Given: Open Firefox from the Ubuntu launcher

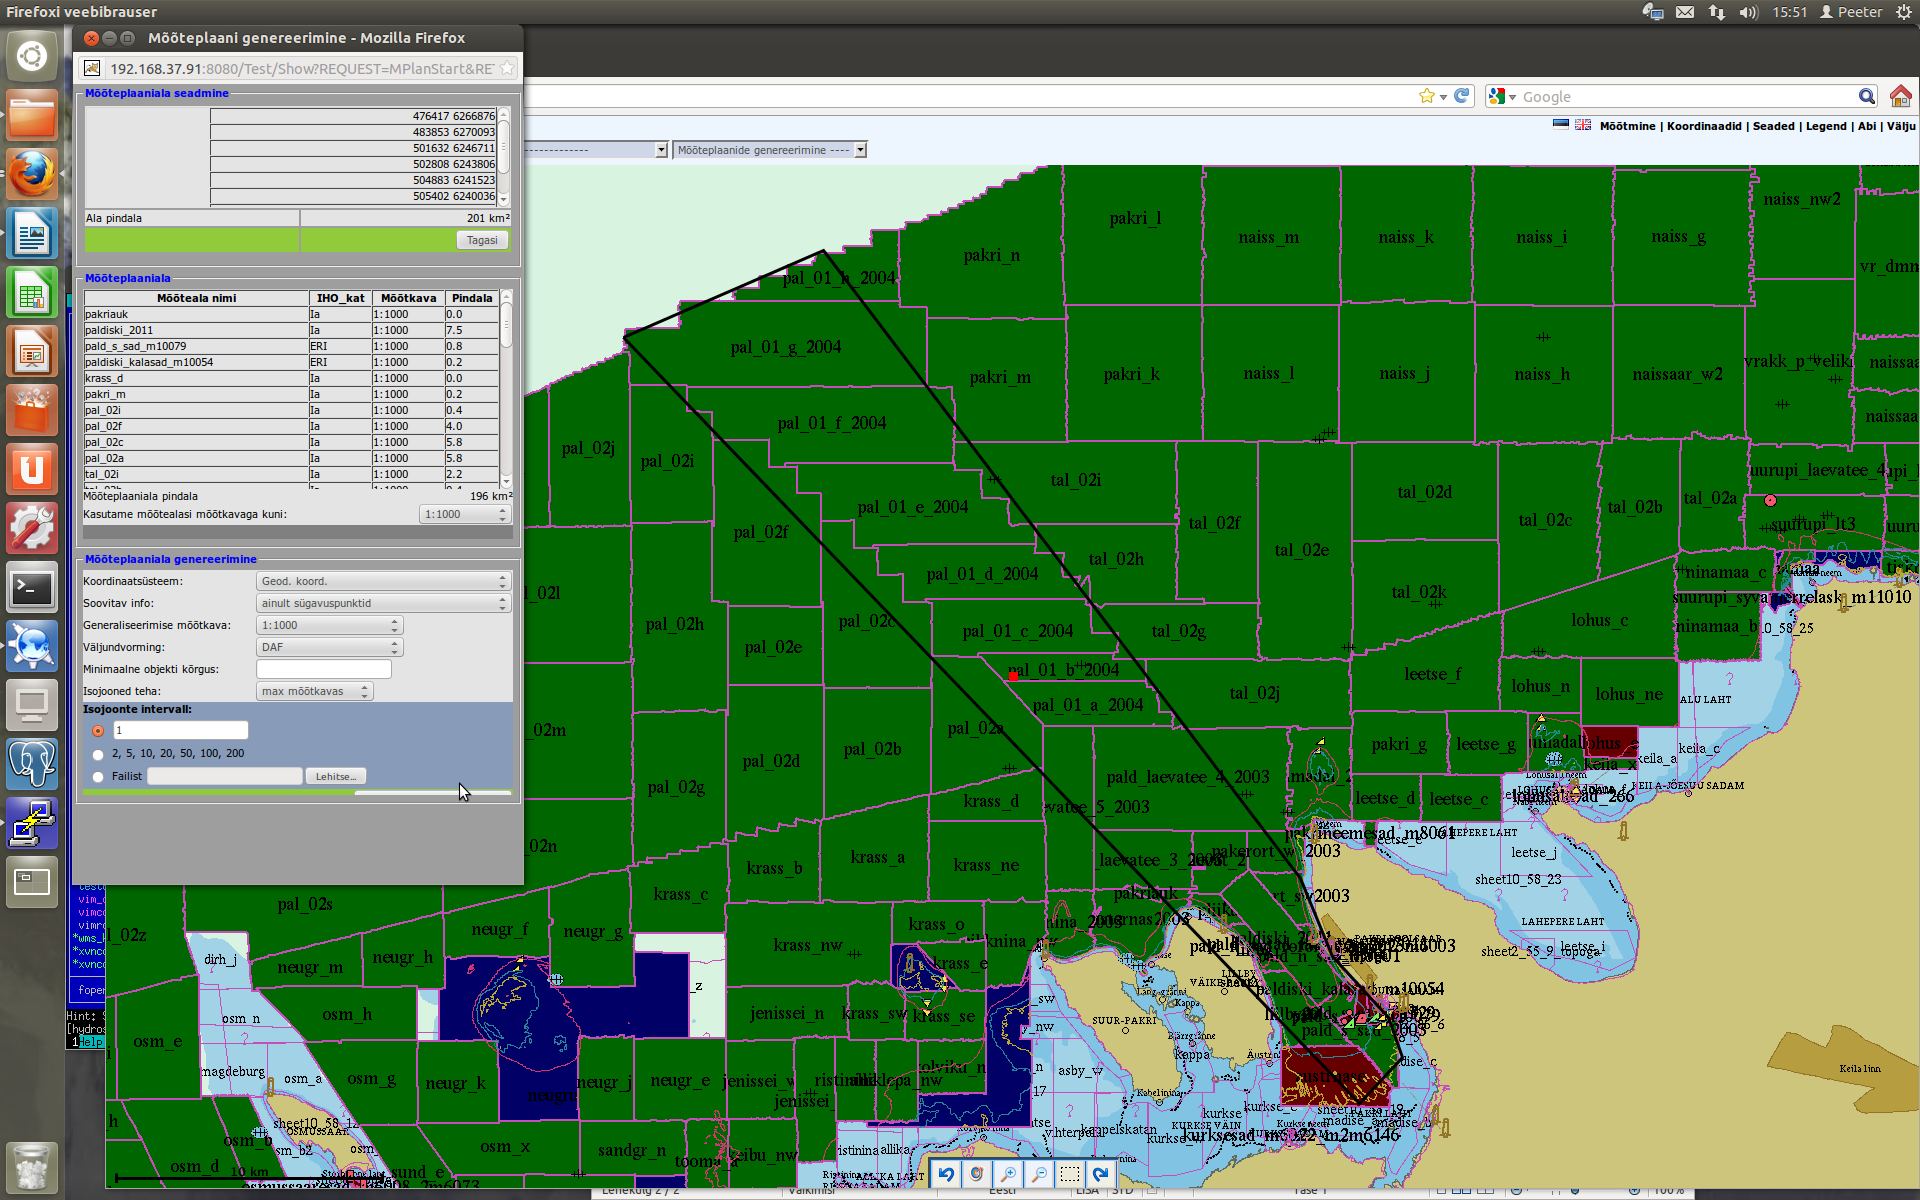Looking at the screenshot, I should (x=32, y=175).
